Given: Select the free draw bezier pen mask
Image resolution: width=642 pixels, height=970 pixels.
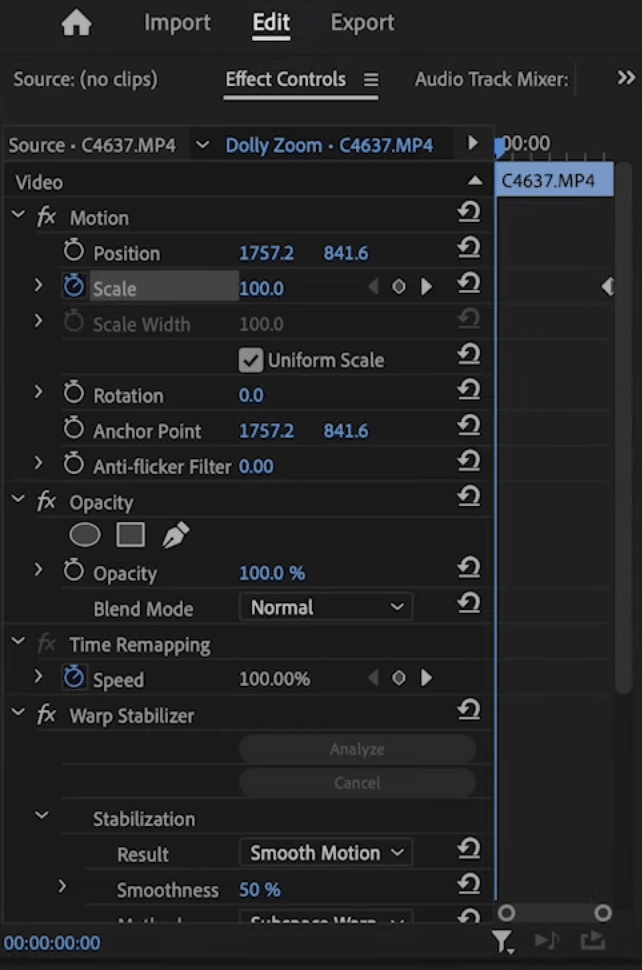Looking at the screenshot, I should coord(176,536).
